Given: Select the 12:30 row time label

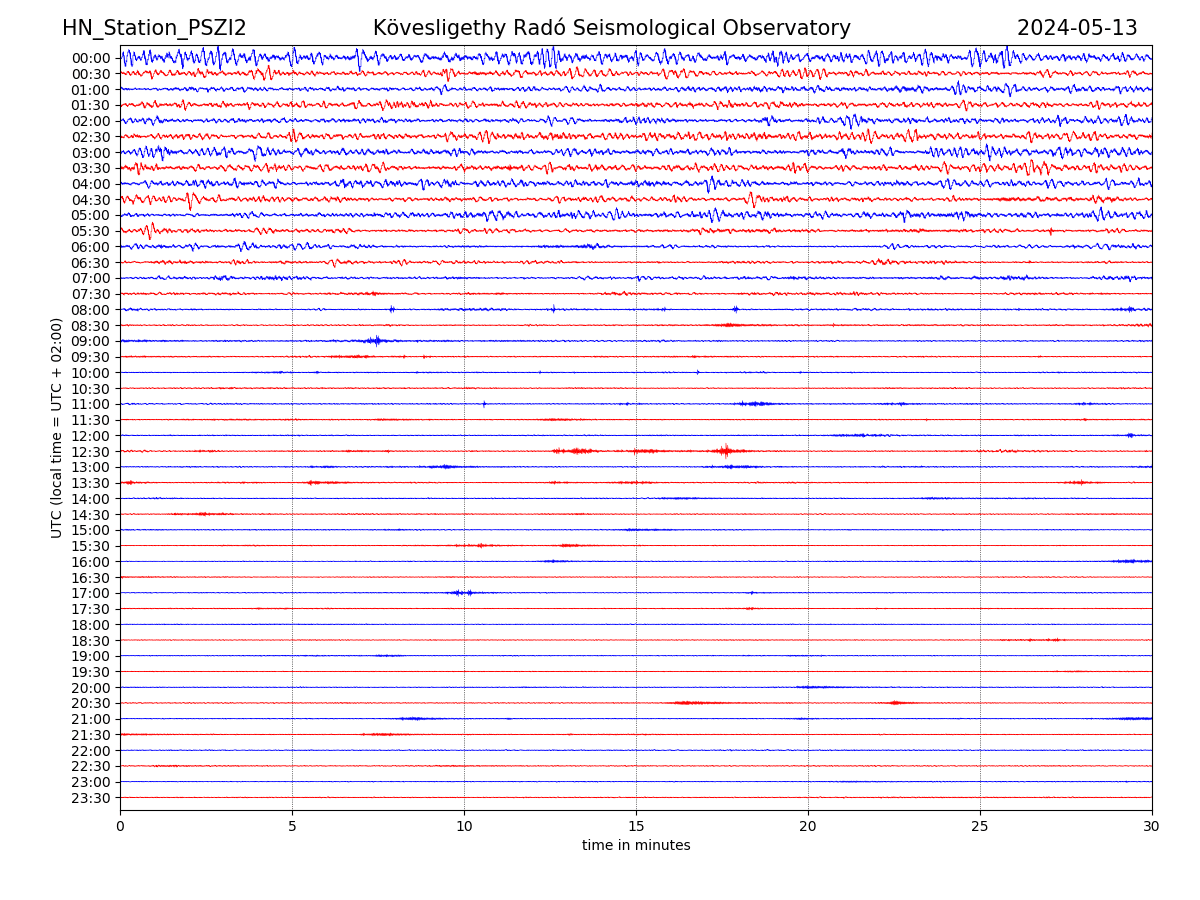Looking at the screenshot, I should coord(91,452).
